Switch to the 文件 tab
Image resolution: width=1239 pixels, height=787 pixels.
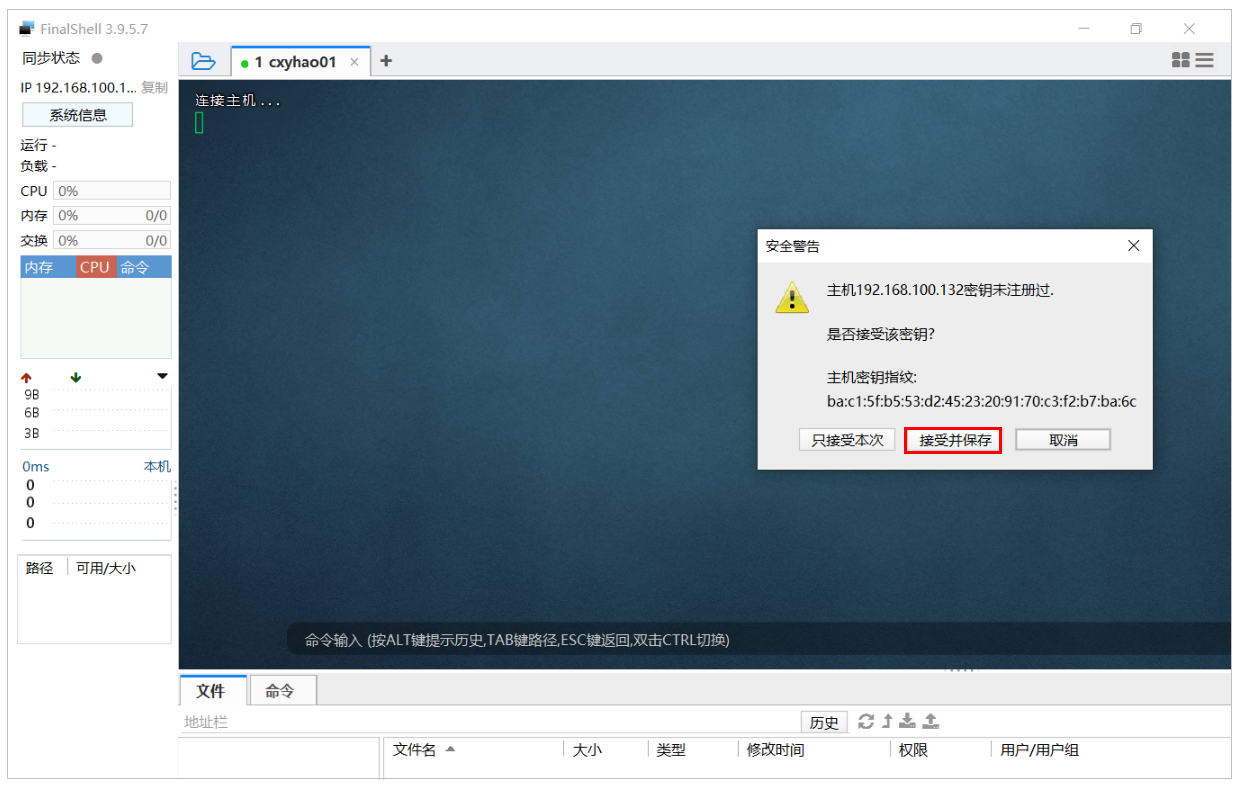(x=213, y=690)
